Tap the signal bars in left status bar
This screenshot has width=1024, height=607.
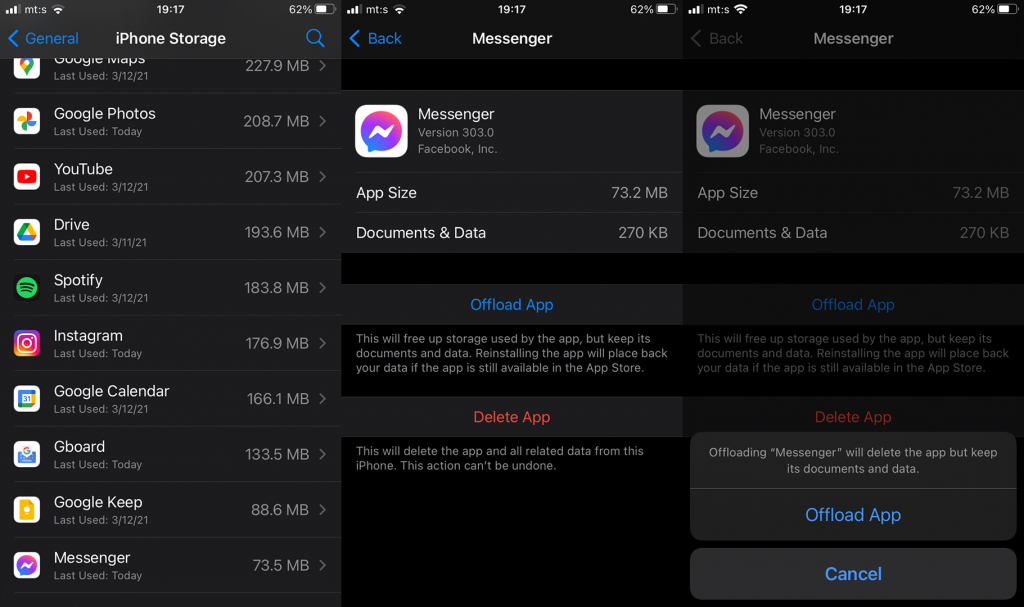pyautogui.click(x=12, y=9)
